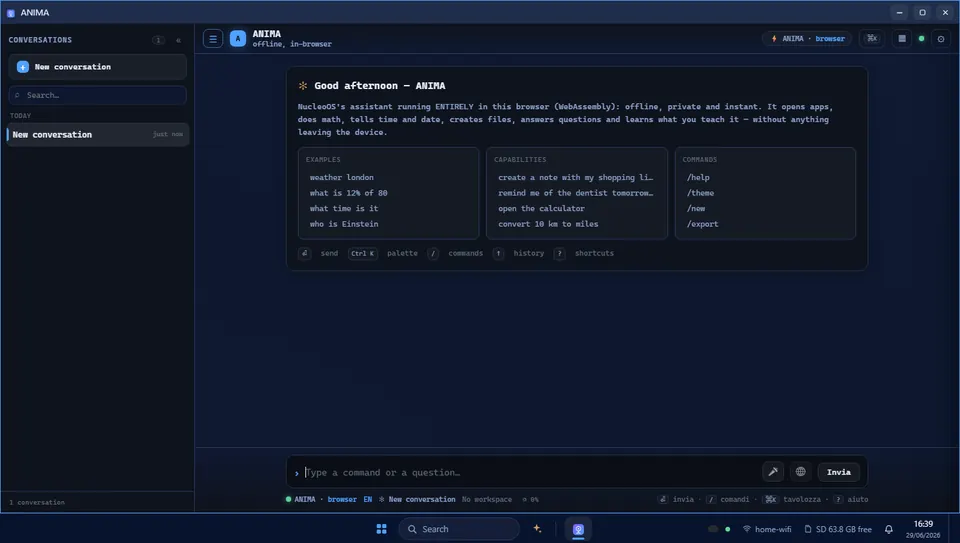Click the 'comandi' slash hint in footer

735,500
